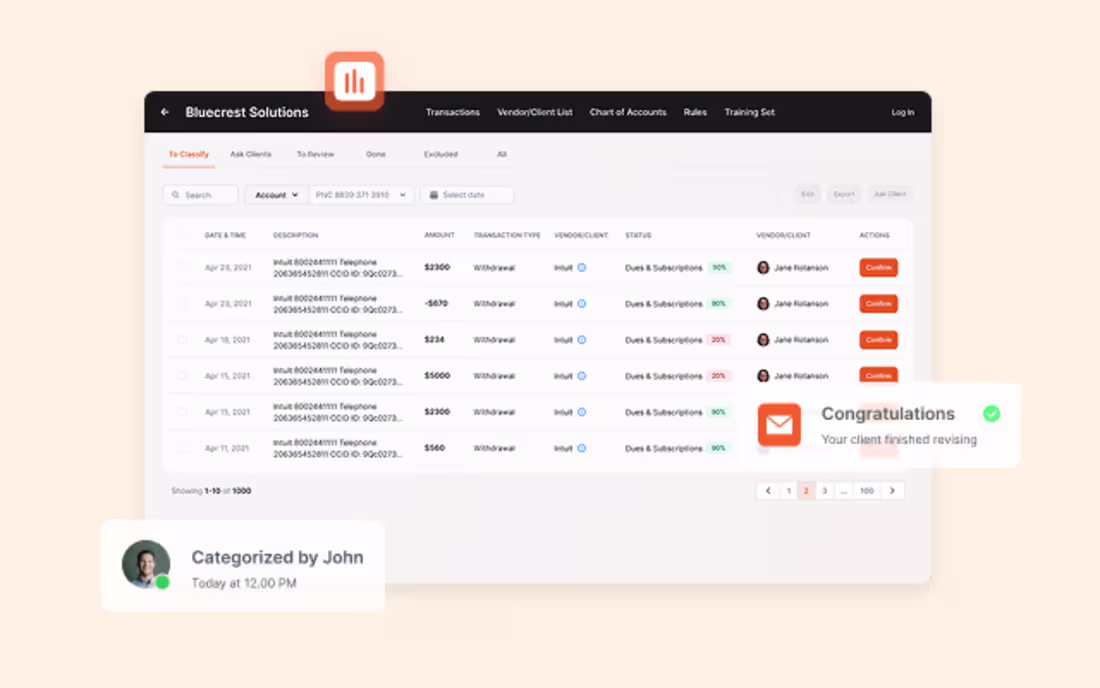This screenshot has height=688, width=1100.
Task: Open the Select date picker
Action: pos(467,195)
